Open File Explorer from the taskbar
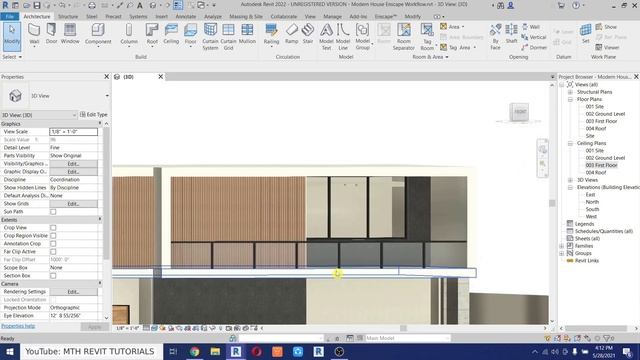This screenshot has width=640, height=360. point(215,352)
